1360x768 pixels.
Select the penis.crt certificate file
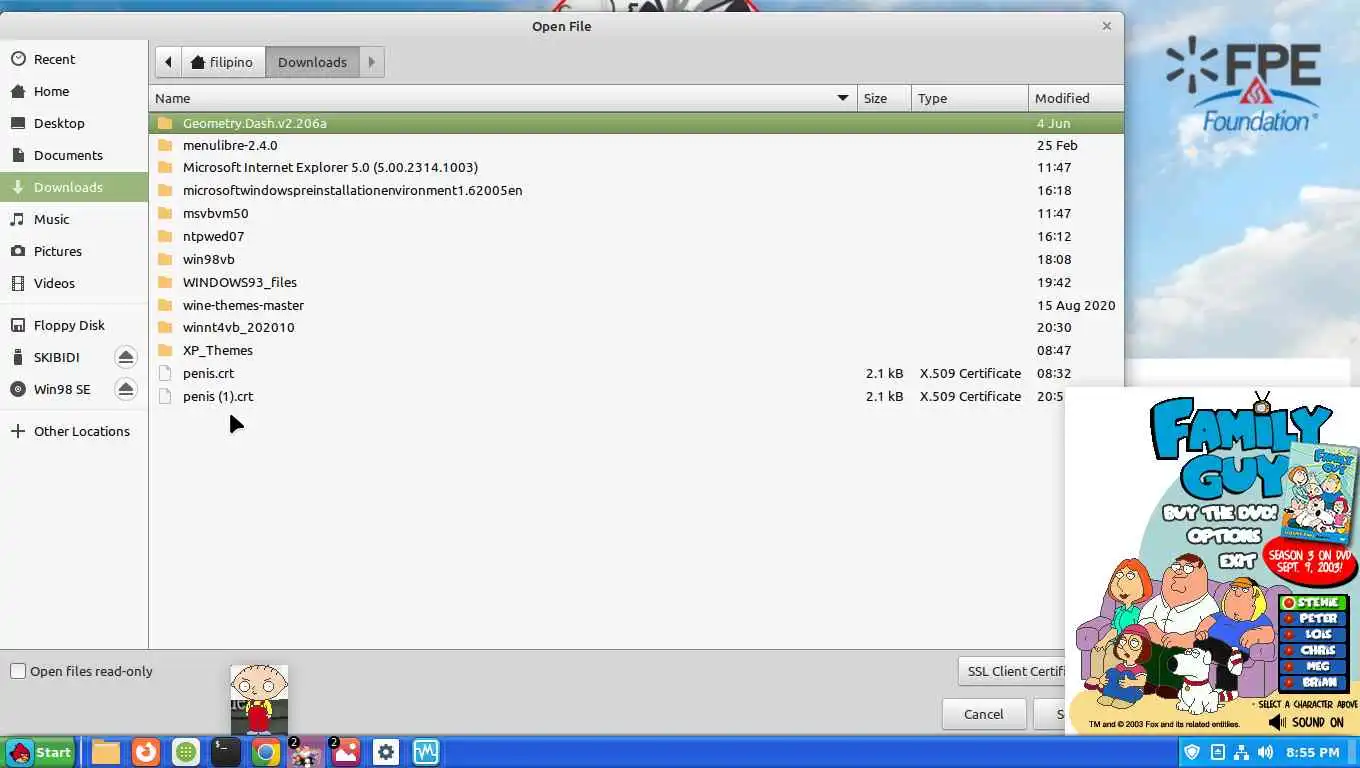(637, 373)
